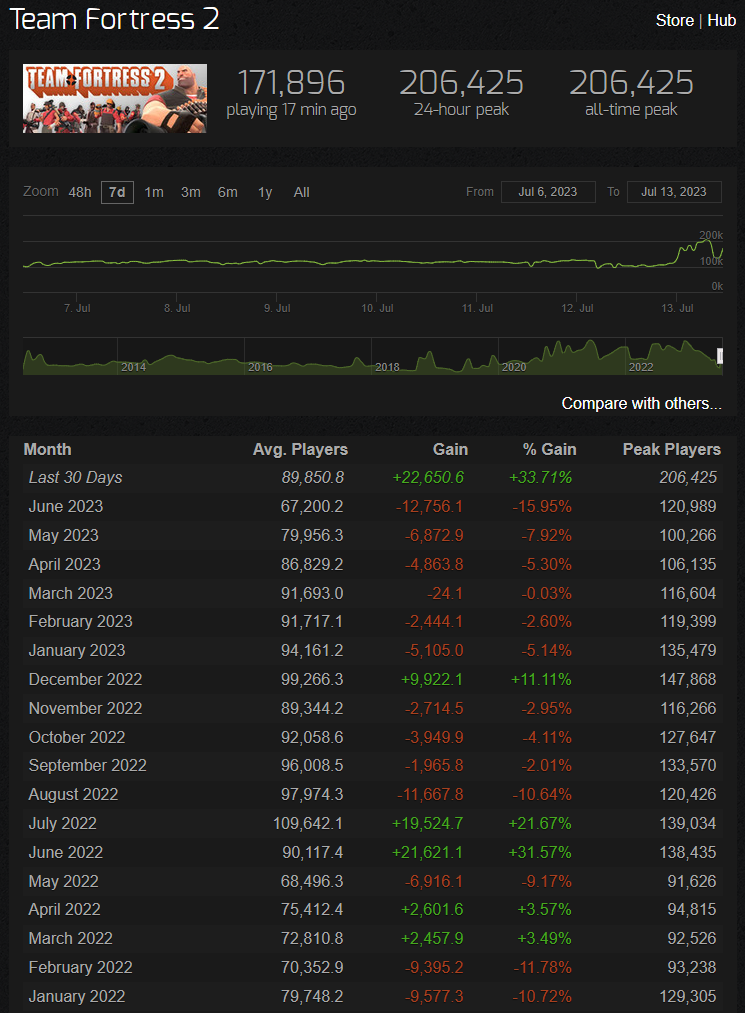The width and height of the screenshot is (745, 1013).
Task: Open the Hub link
Action: [721, 21]
